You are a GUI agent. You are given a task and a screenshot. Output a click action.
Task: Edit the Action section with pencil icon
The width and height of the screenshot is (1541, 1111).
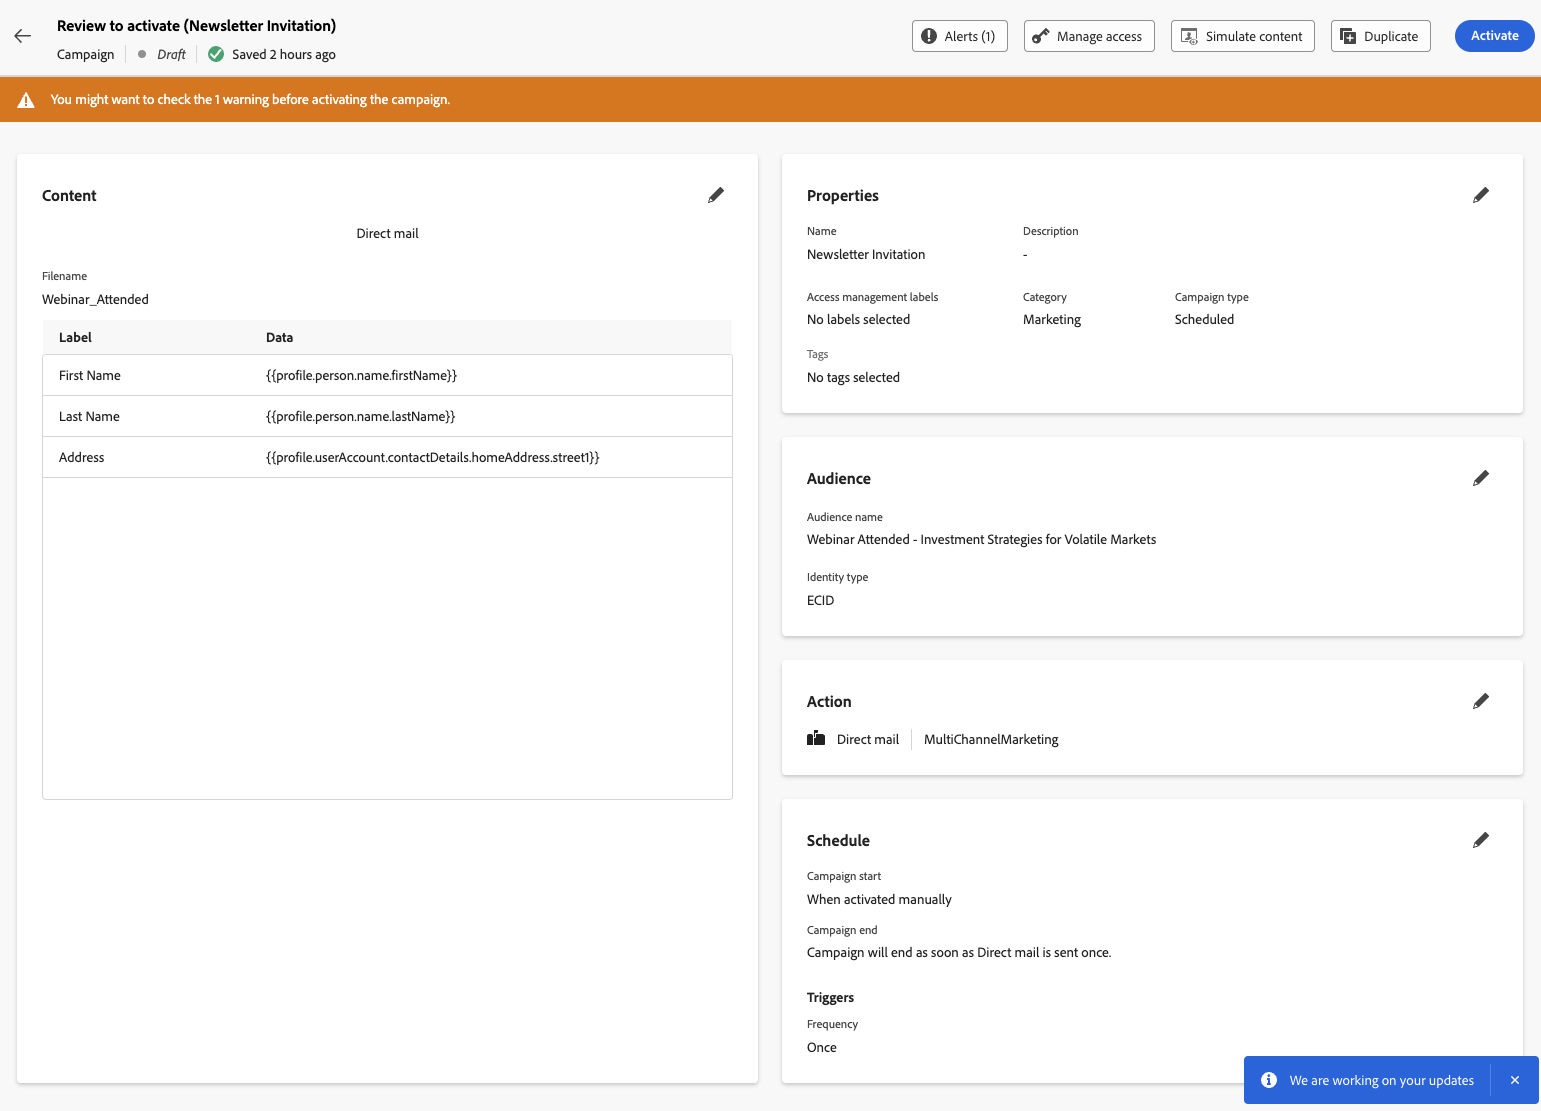point(1481,701)
